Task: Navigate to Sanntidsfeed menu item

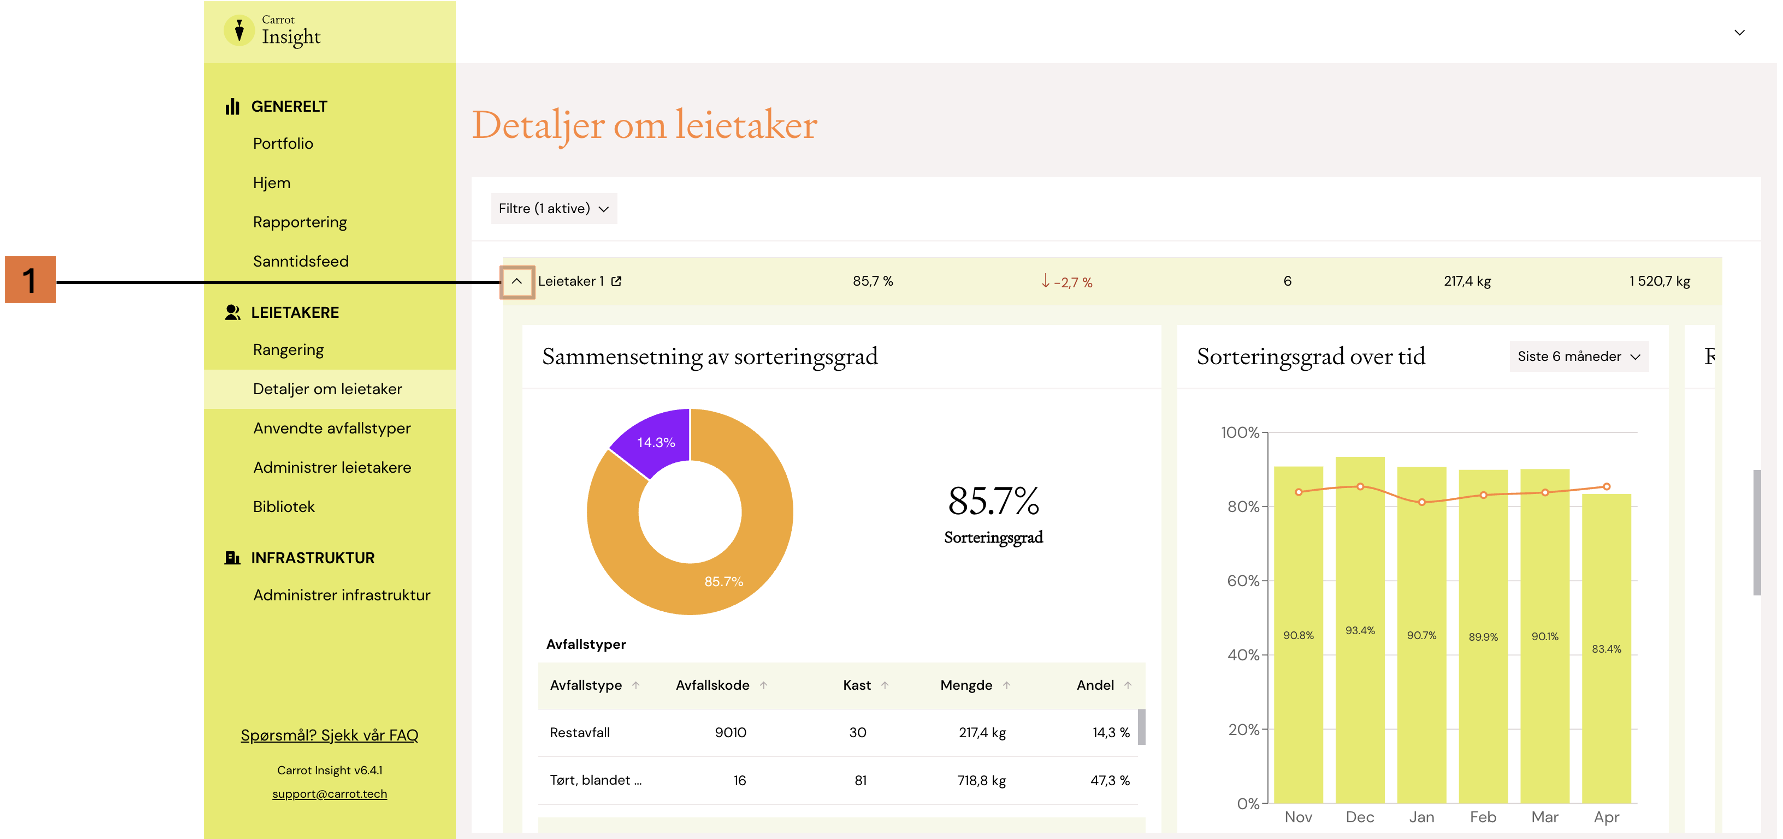Action: pyautogui.click(x=301, y=261)
